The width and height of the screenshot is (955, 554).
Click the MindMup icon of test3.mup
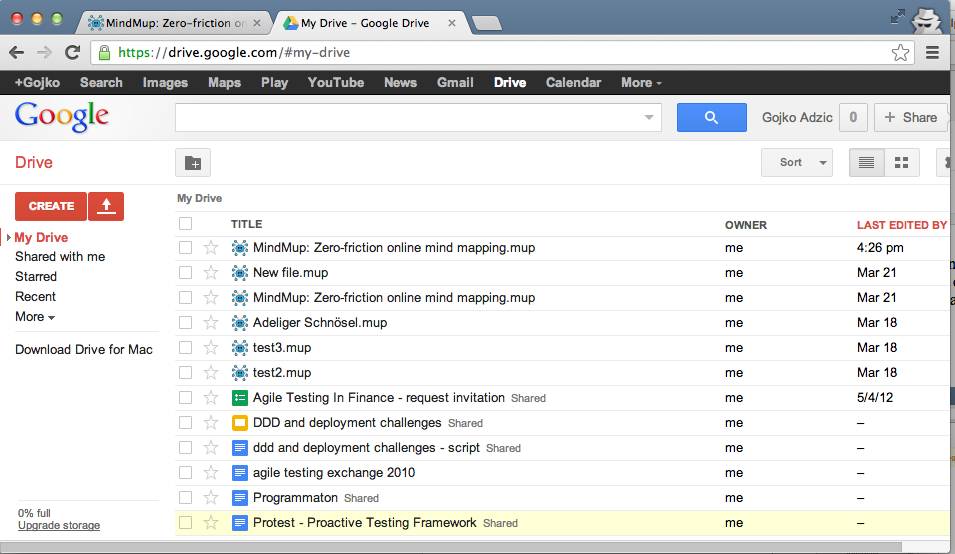[x=240, y=348]
